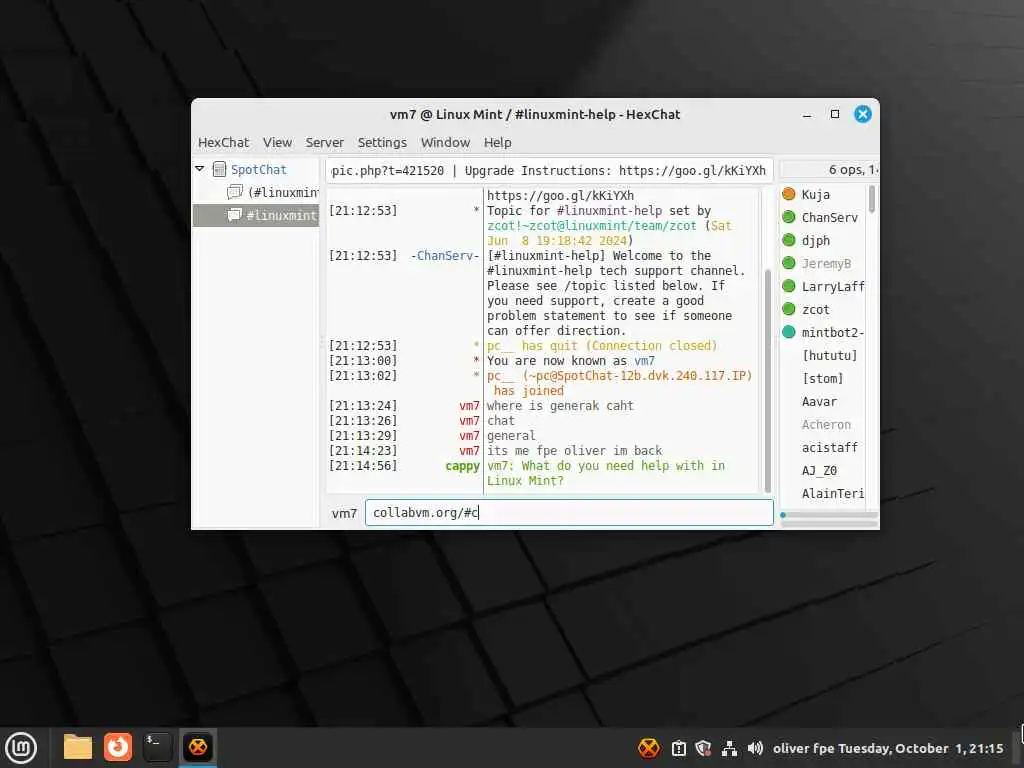Screen dimensions: 1024x768
Task: Click djph's green op icon
Action: [789, 240]
